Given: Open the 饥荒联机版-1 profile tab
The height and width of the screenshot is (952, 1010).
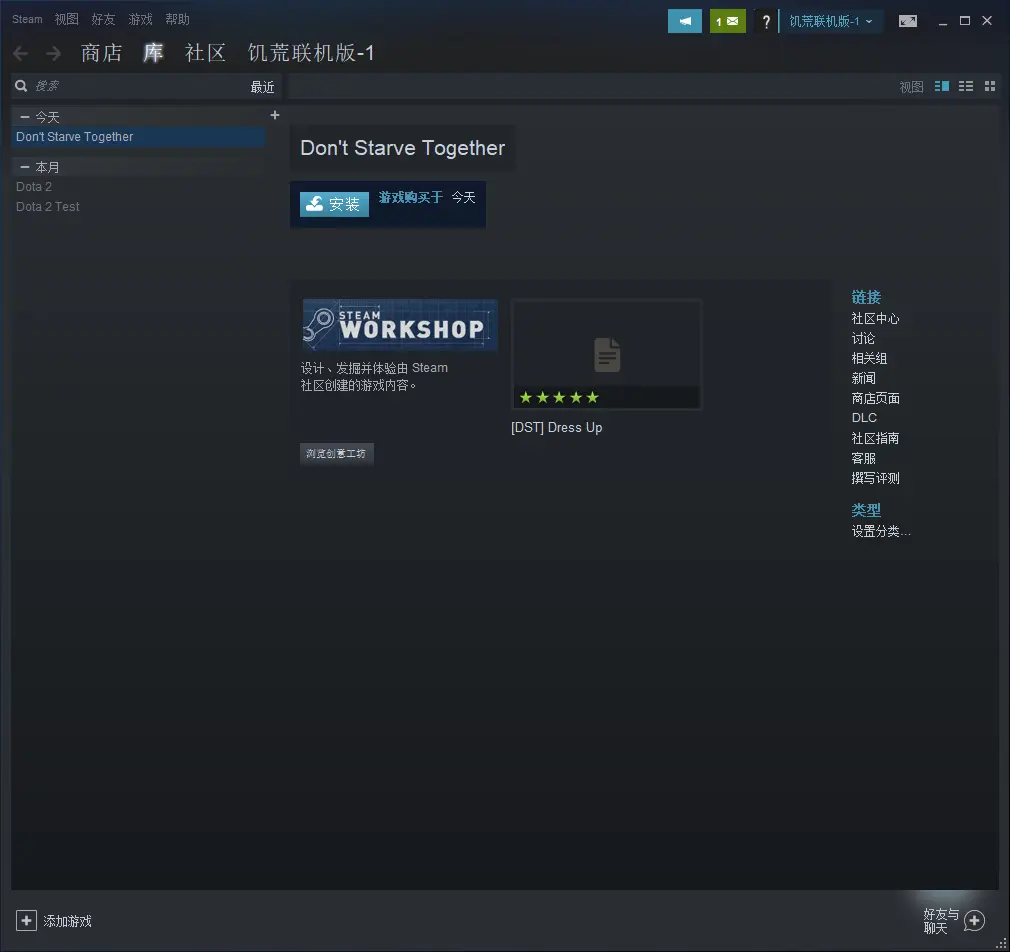Looking at the screenshot, I should pyautogui.click(x=311, y=53).
